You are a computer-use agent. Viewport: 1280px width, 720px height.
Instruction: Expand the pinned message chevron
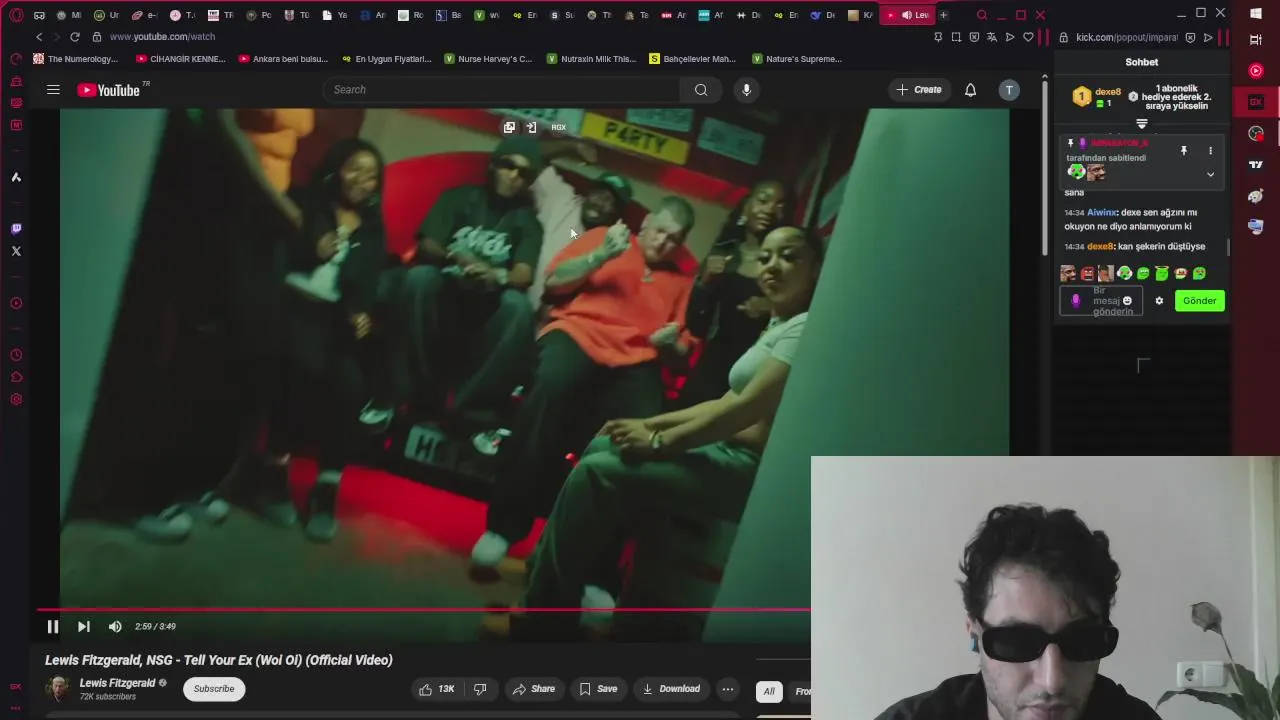[x=1210, y=174]
